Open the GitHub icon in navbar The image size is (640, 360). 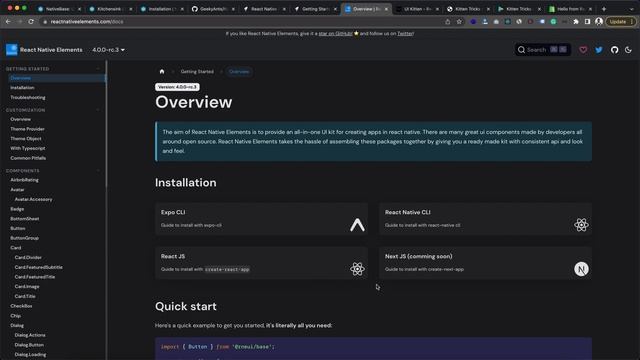(614, 50)
